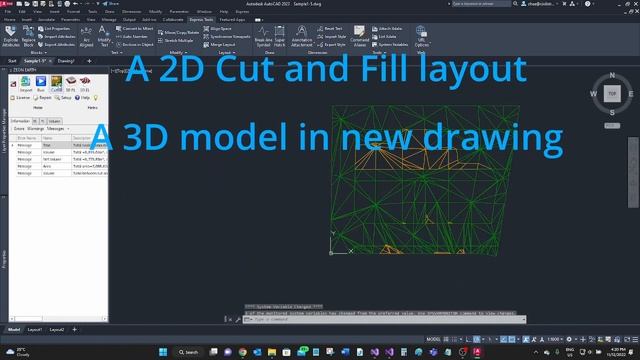
Task: Click the lightbulb tips icon in Zeon Earth panel
Action: click(96, 98)
